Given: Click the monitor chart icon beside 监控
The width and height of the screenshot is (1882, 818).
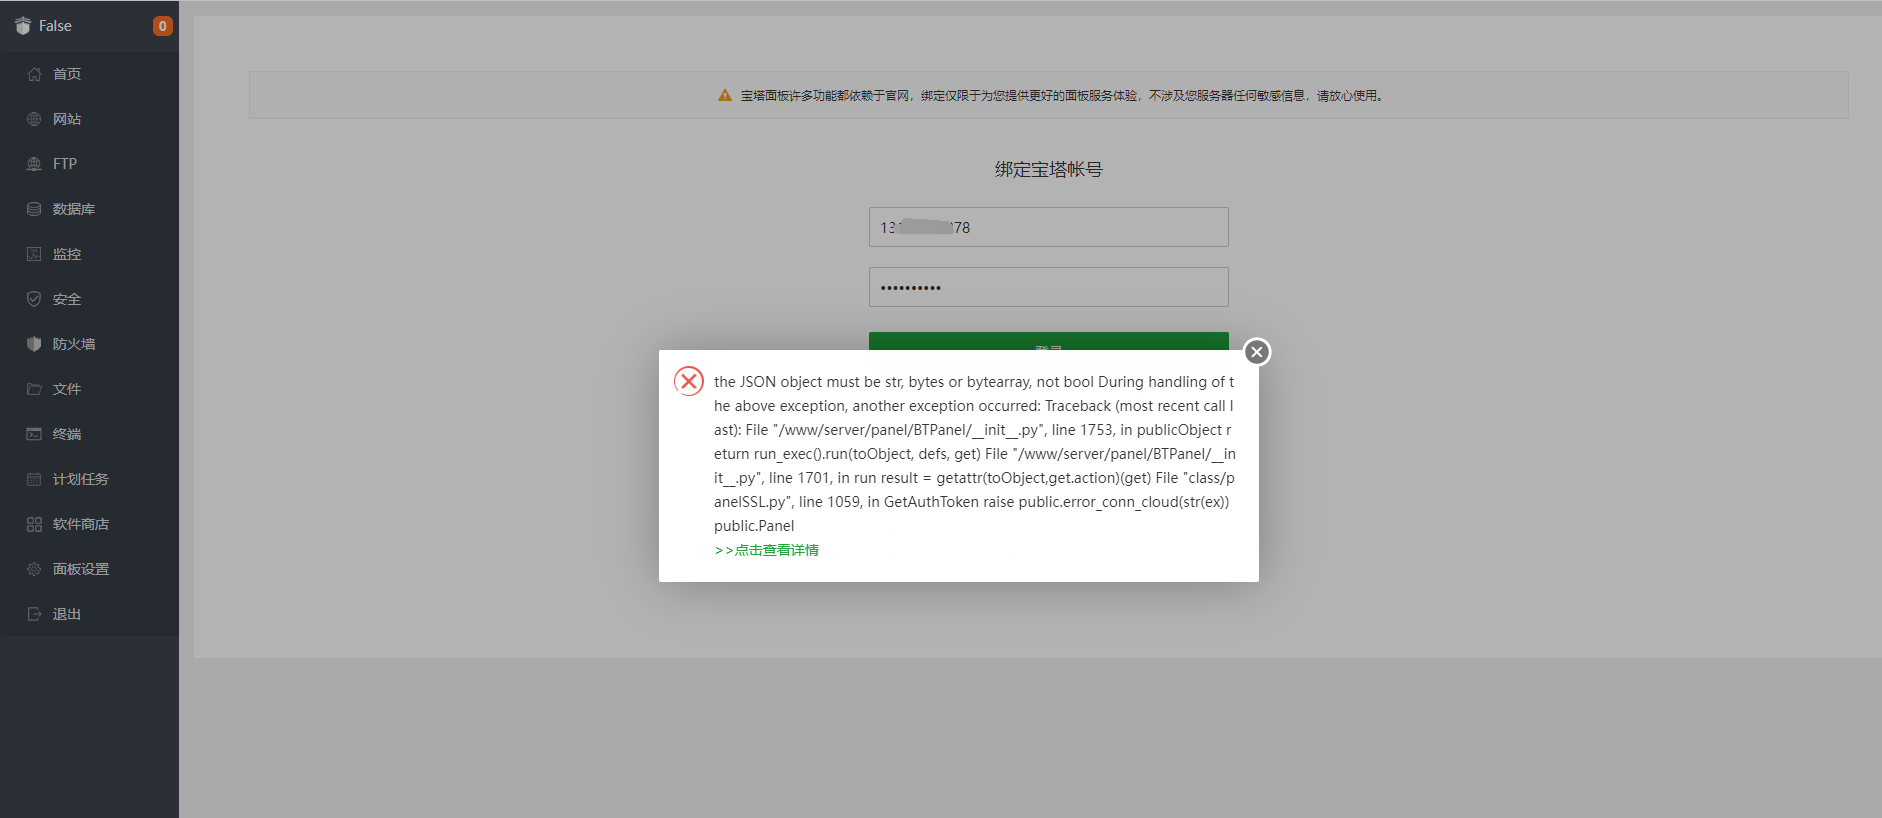Looking at the screenshot, I should (x=34, y=254).
